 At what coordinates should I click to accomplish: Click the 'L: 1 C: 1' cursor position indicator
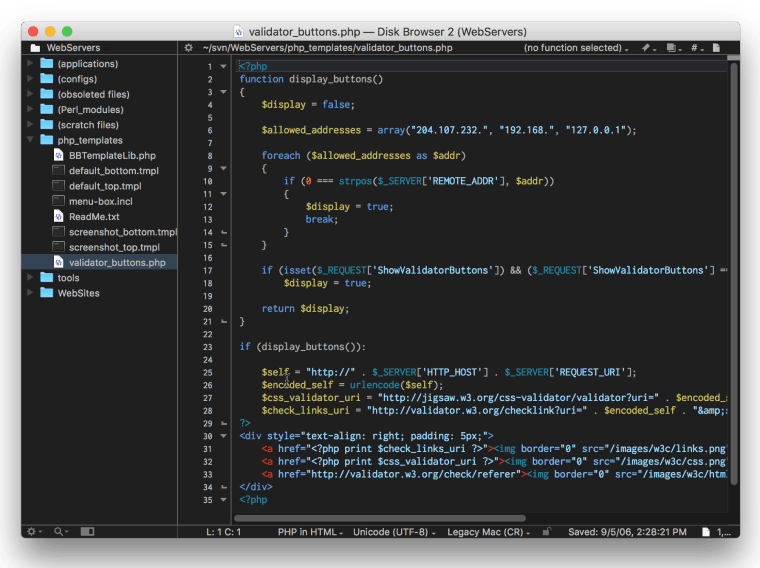tap(223, 532)
